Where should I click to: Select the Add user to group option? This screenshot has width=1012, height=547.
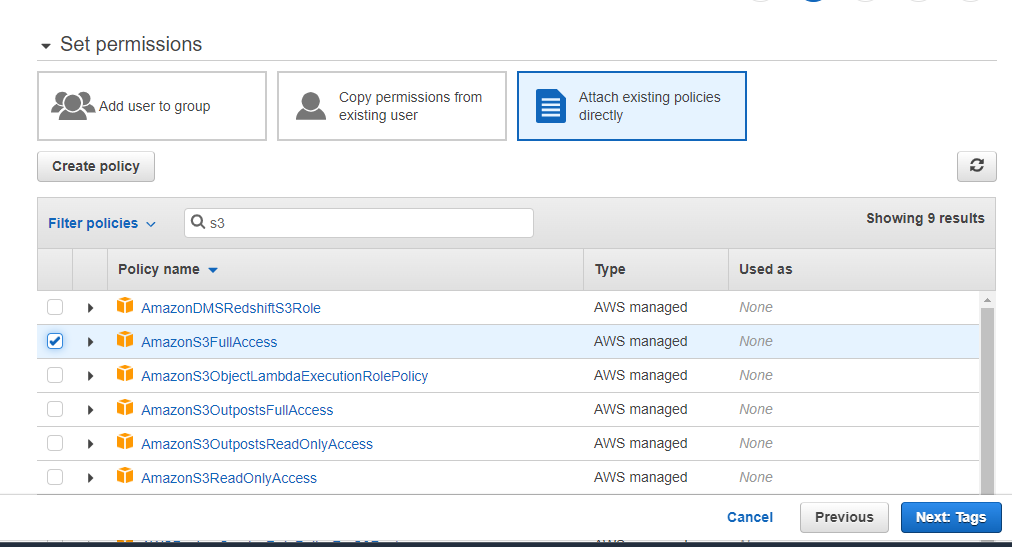152,106
